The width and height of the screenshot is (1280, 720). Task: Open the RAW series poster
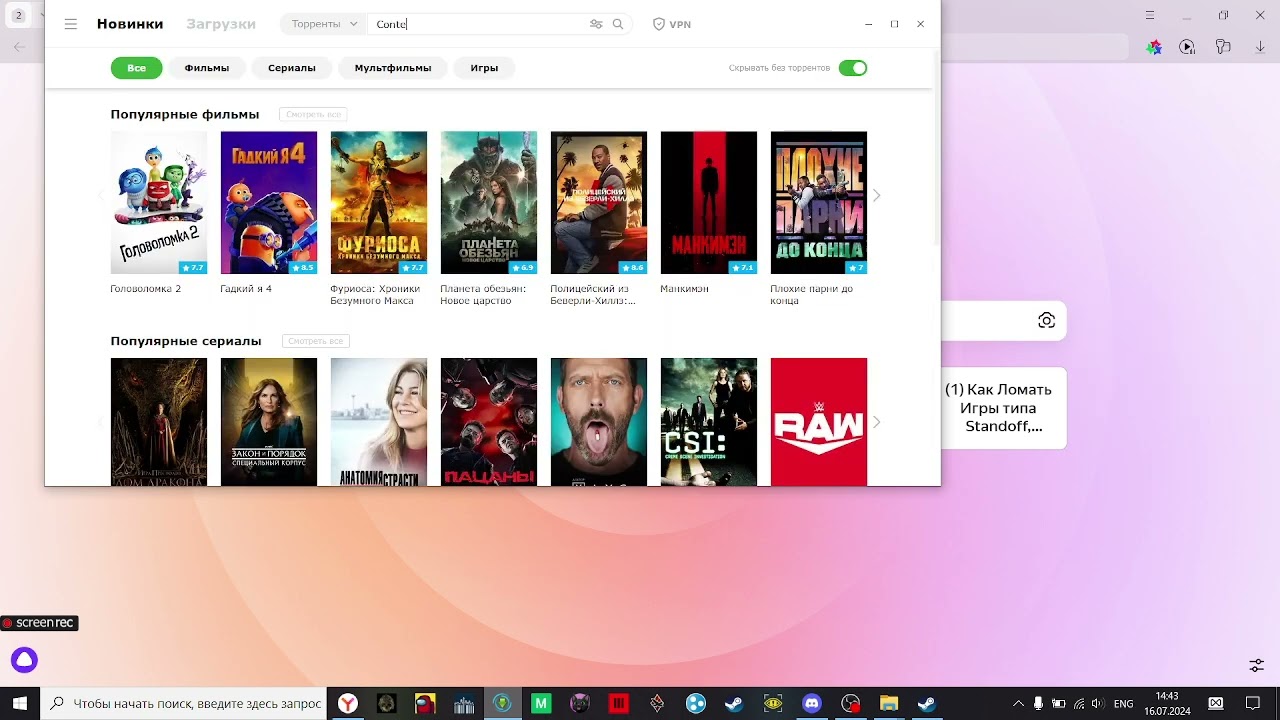819,422
